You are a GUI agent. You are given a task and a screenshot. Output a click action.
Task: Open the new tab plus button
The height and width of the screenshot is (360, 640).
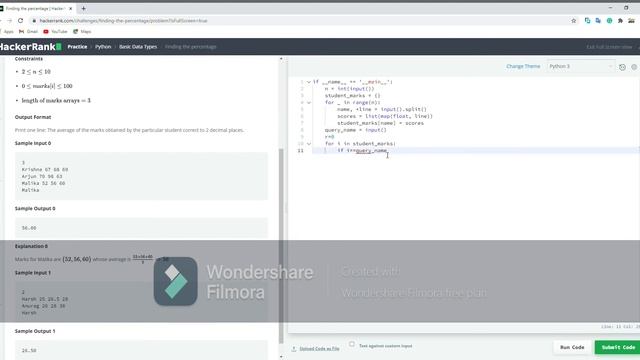[x=83, y=8]
